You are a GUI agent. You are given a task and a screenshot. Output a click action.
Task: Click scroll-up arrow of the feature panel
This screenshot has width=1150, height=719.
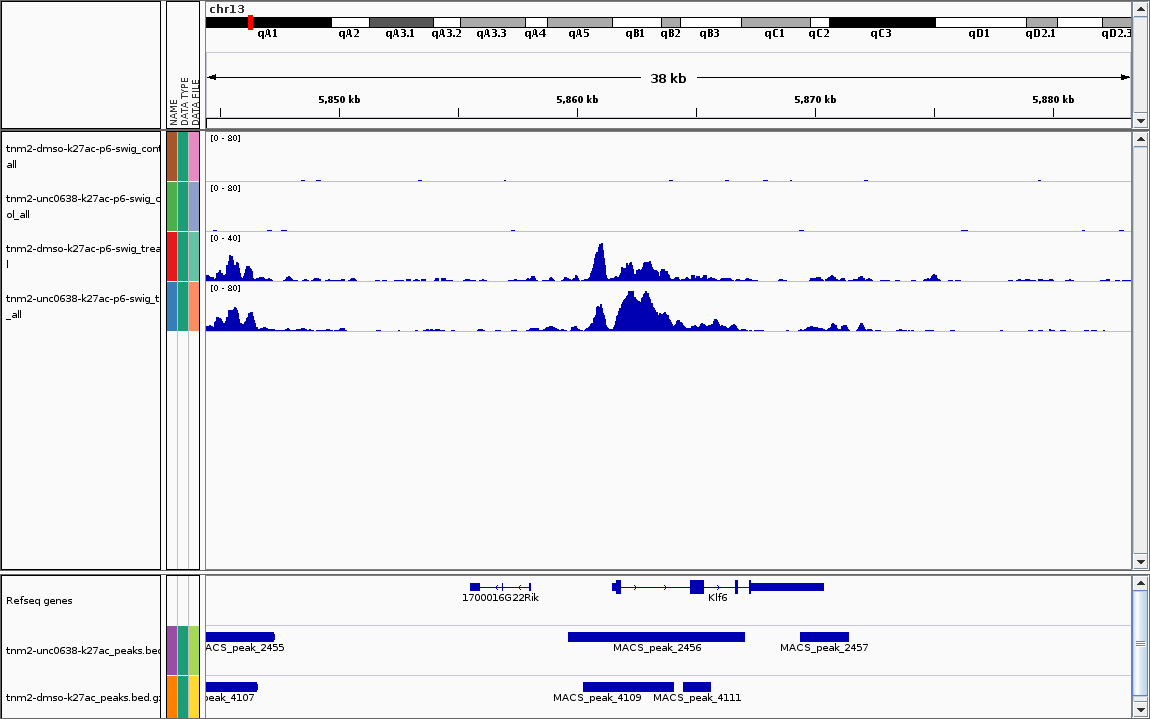pyautogui.click(x=1140, y=583)
